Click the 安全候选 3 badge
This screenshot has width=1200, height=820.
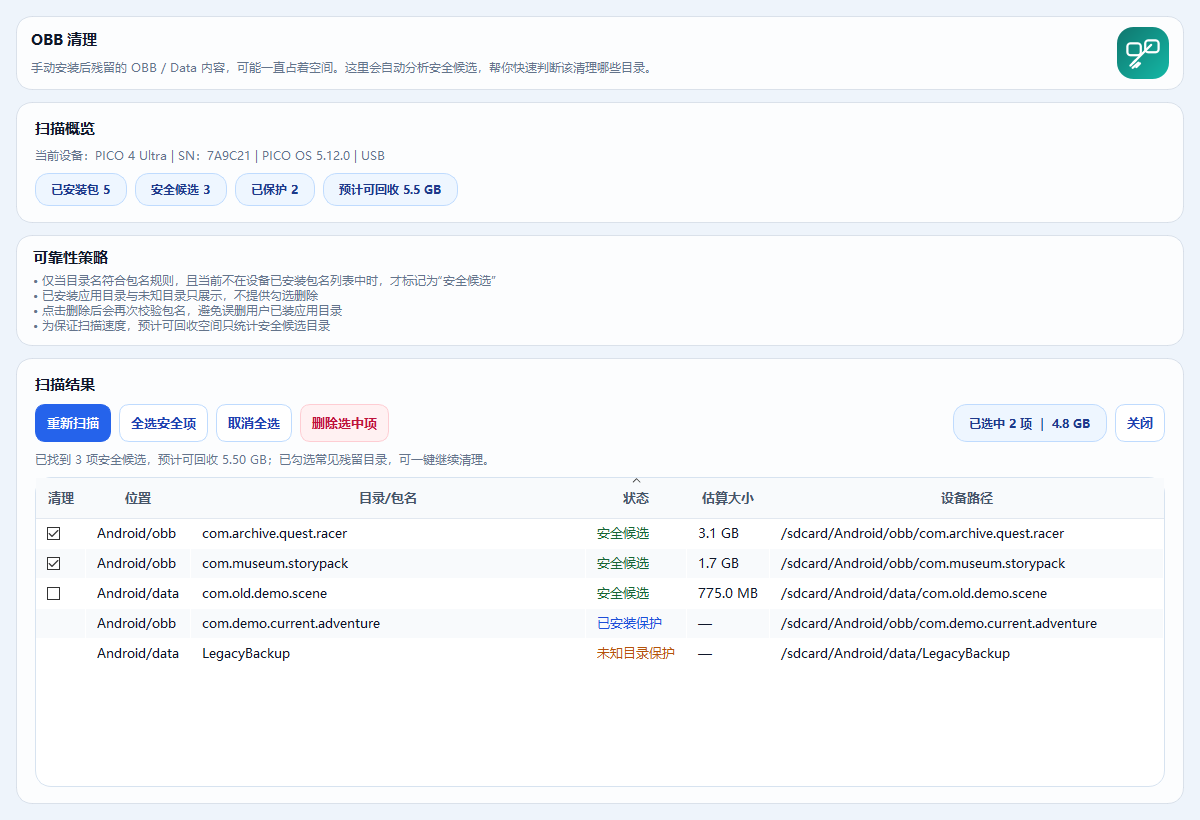click(181, 189)
